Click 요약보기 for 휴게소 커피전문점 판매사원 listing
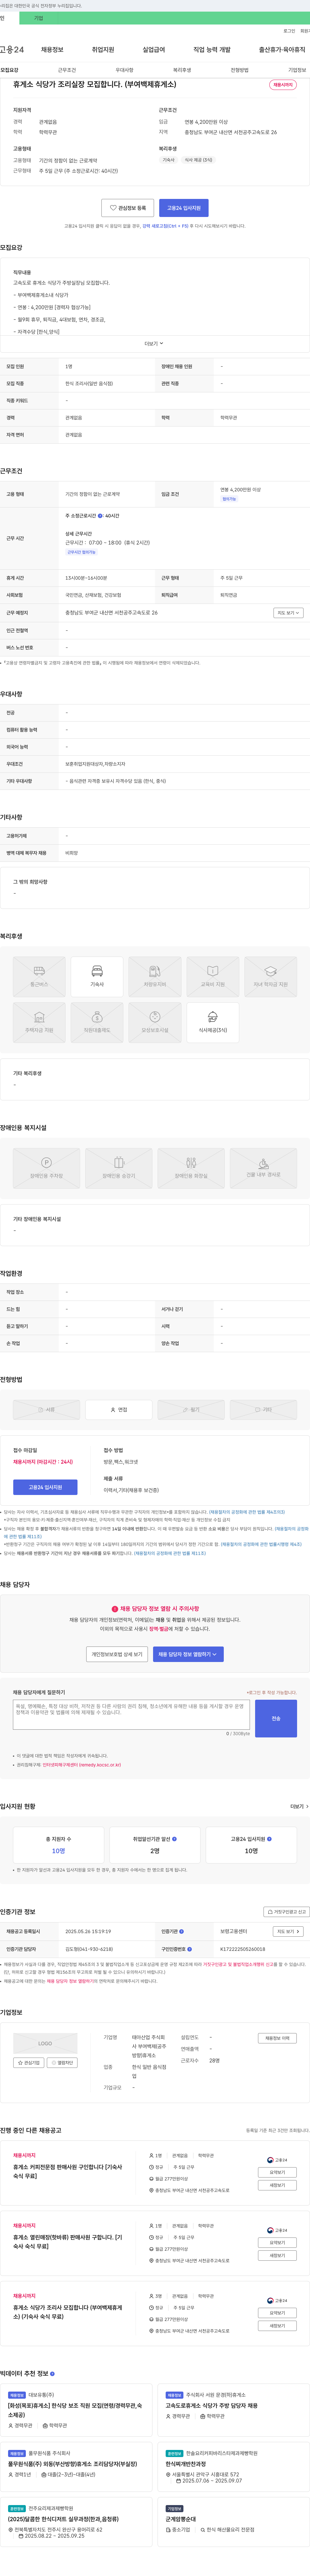 coord(277,2172)
